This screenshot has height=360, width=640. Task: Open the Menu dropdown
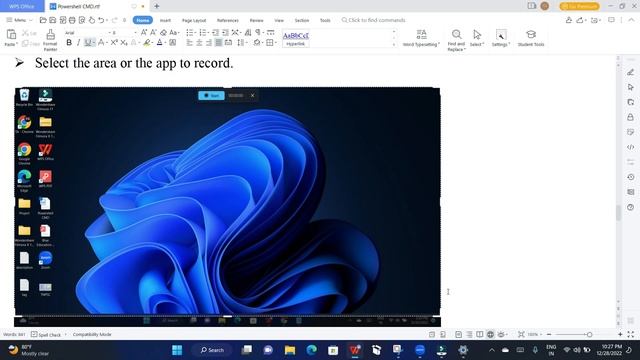[x=19, y=20]
